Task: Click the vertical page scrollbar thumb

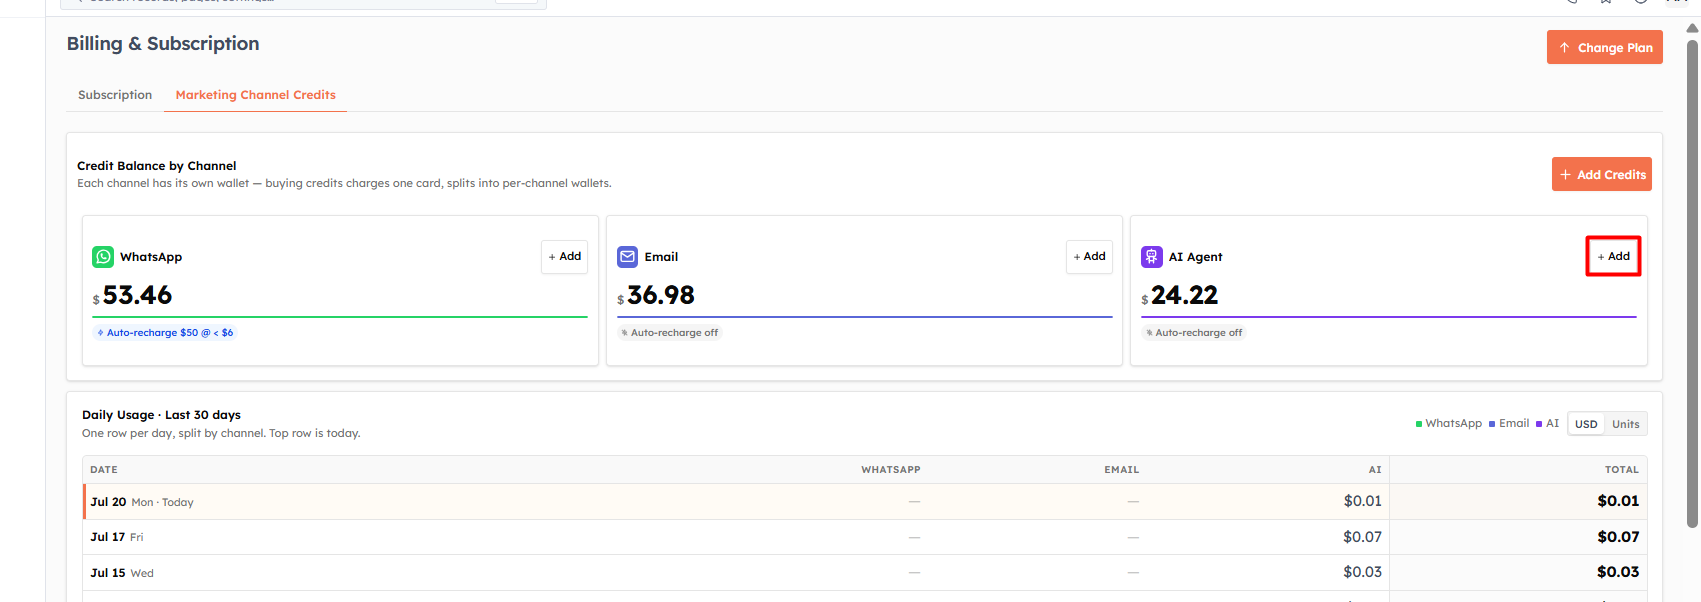Action: (1692, 283)
